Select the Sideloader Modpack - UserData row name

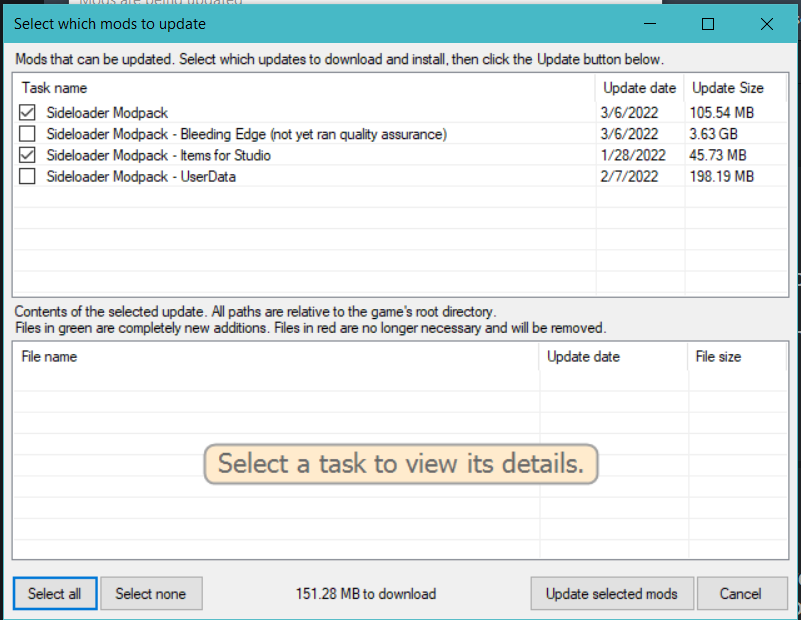click(x=141, y=177)
